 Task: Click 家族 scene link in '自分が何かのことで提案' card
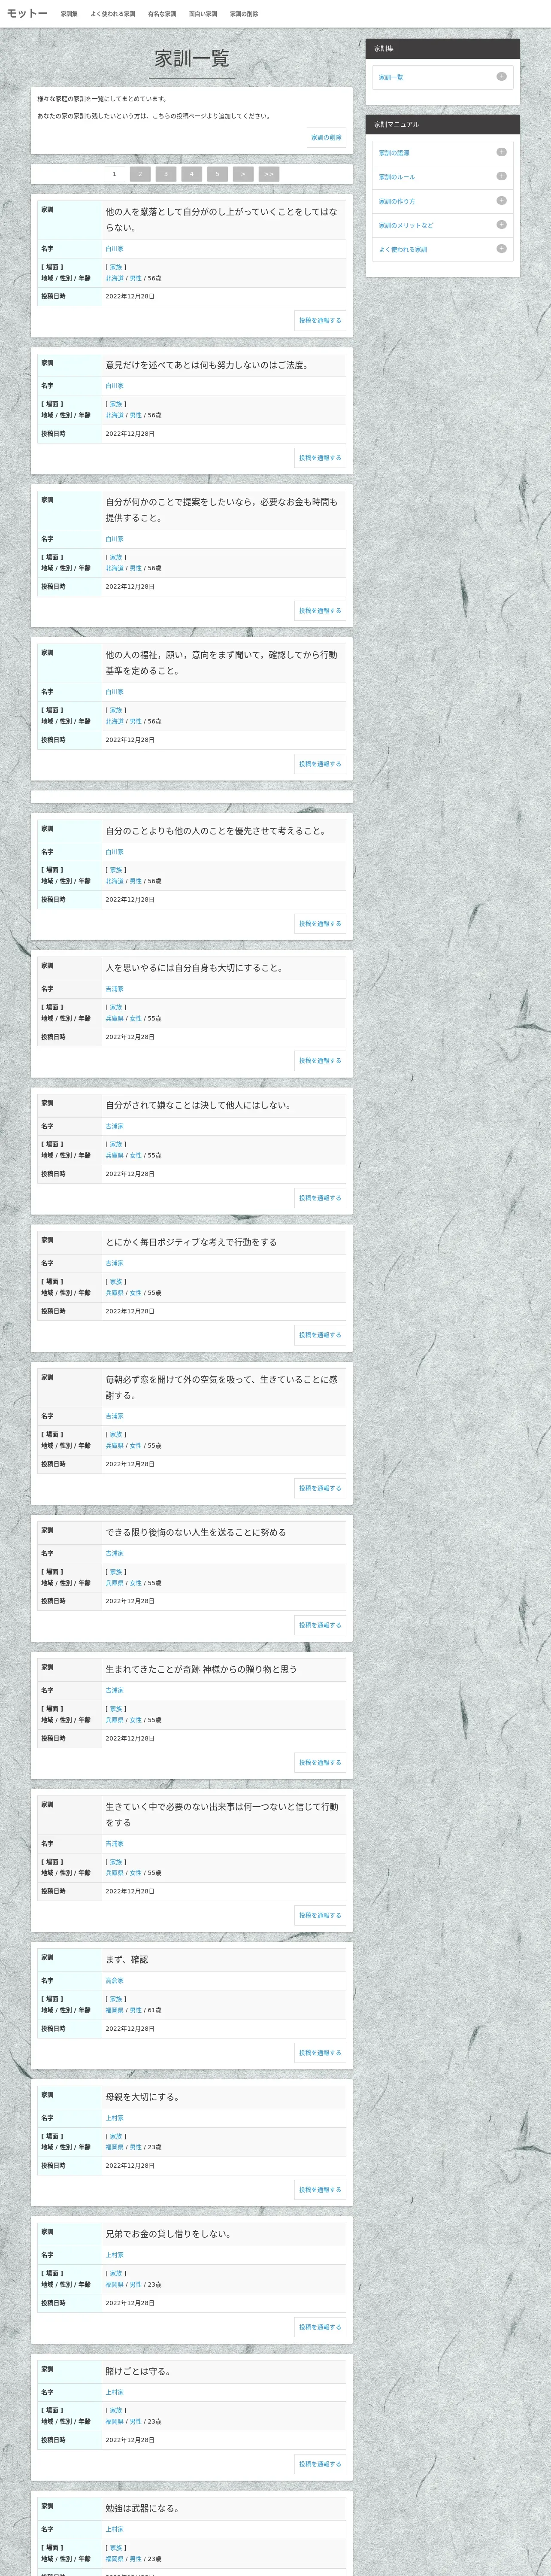coord(116,557)
